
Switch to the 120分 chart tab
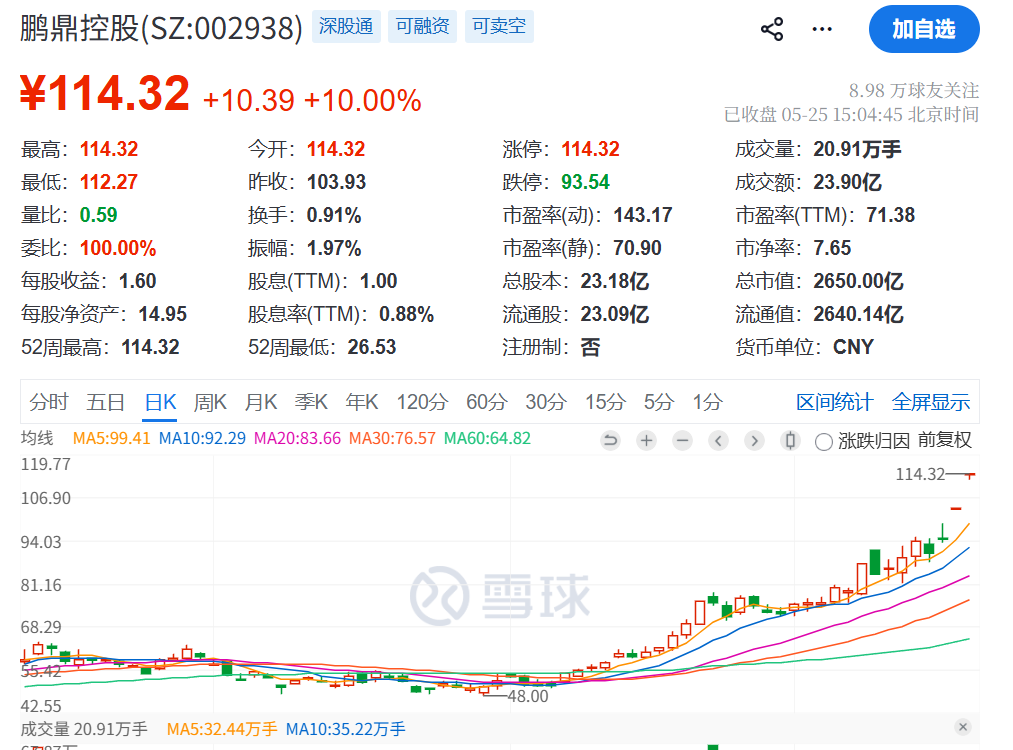[422, 402]
